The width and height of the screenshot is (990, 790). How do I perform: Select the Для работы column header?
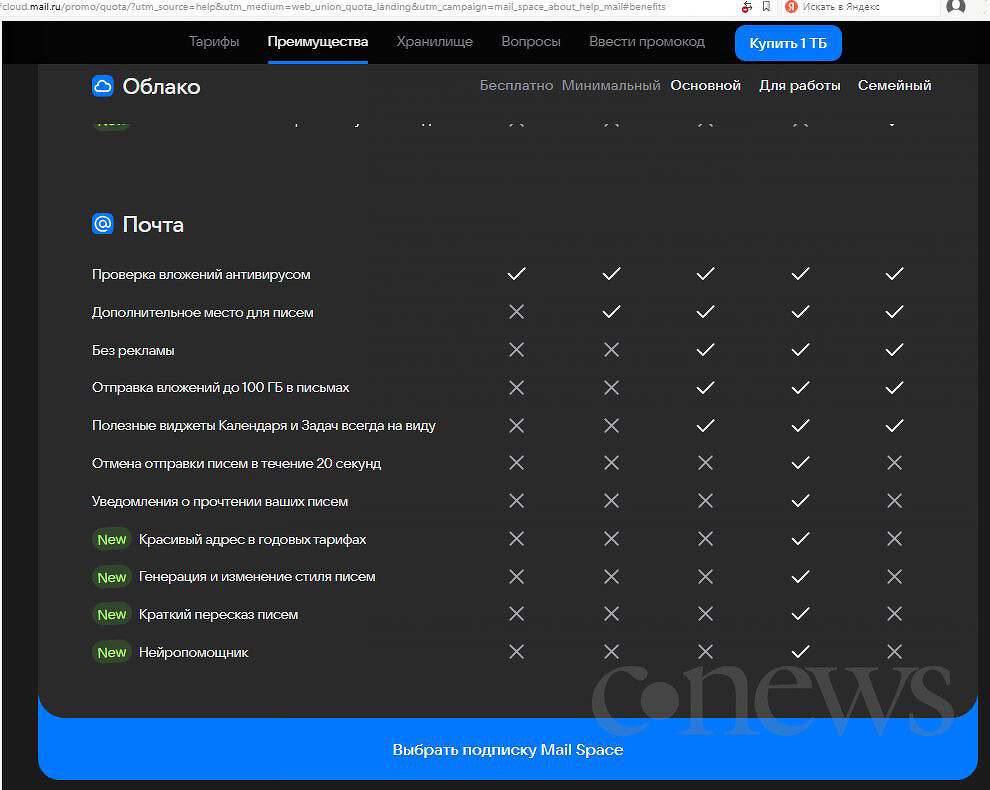coord(800,86)
